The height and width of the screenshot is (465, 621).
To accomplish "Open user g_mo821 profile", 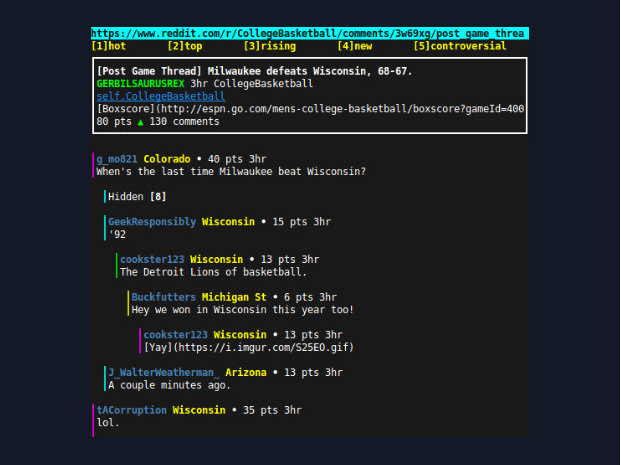I will tap(117, 159).
